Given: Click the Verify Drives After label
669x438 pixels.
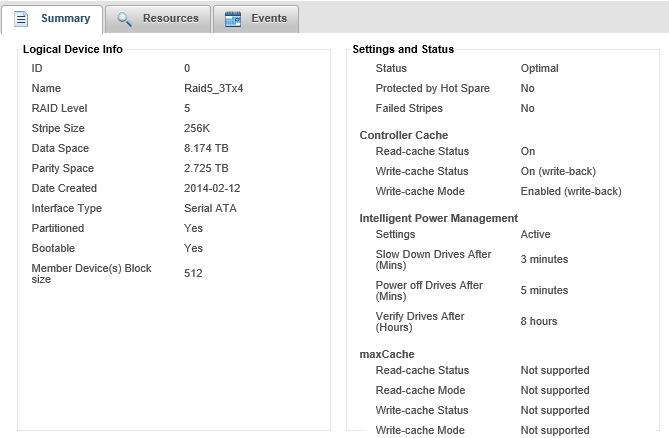Looking at the screenshot, I should pyautogui.click(x=420, y=322).
